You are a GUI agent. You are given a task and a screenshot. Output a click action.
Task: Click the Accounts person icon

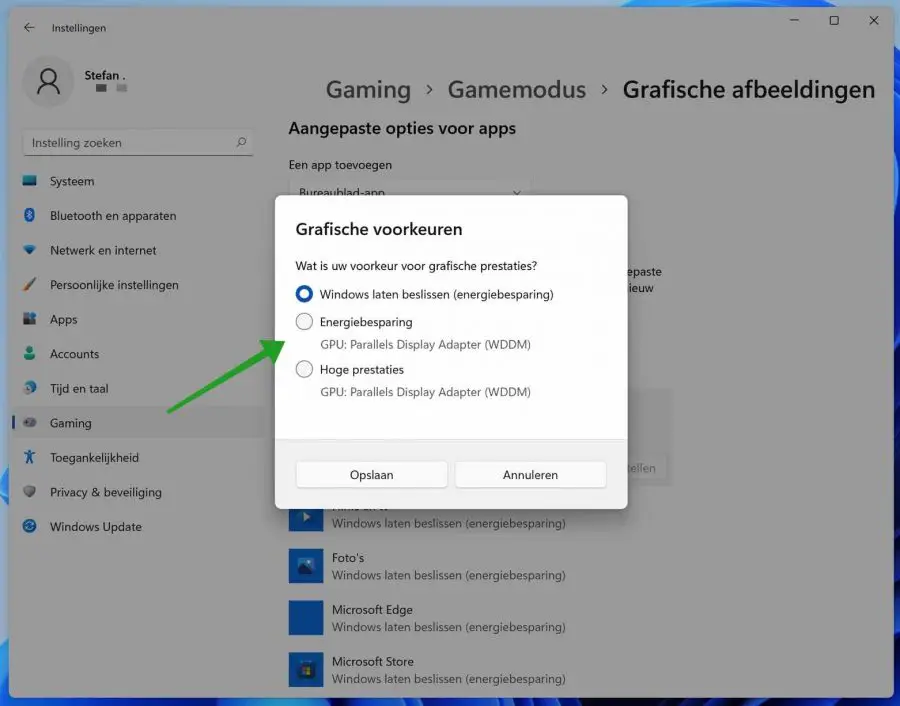[x=29, y=353]
